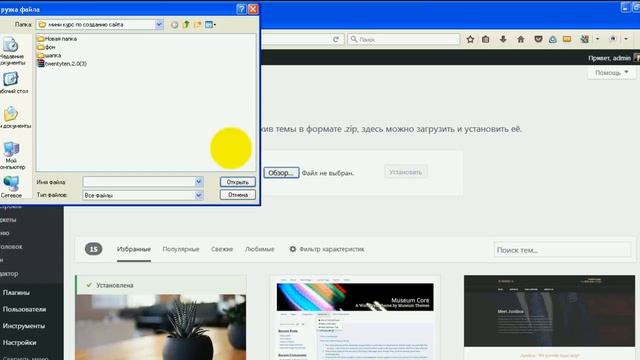Open 'Пользователи' in WordPress sidebar
Viewport: 640px width, 360px height.
click(24, 309)
